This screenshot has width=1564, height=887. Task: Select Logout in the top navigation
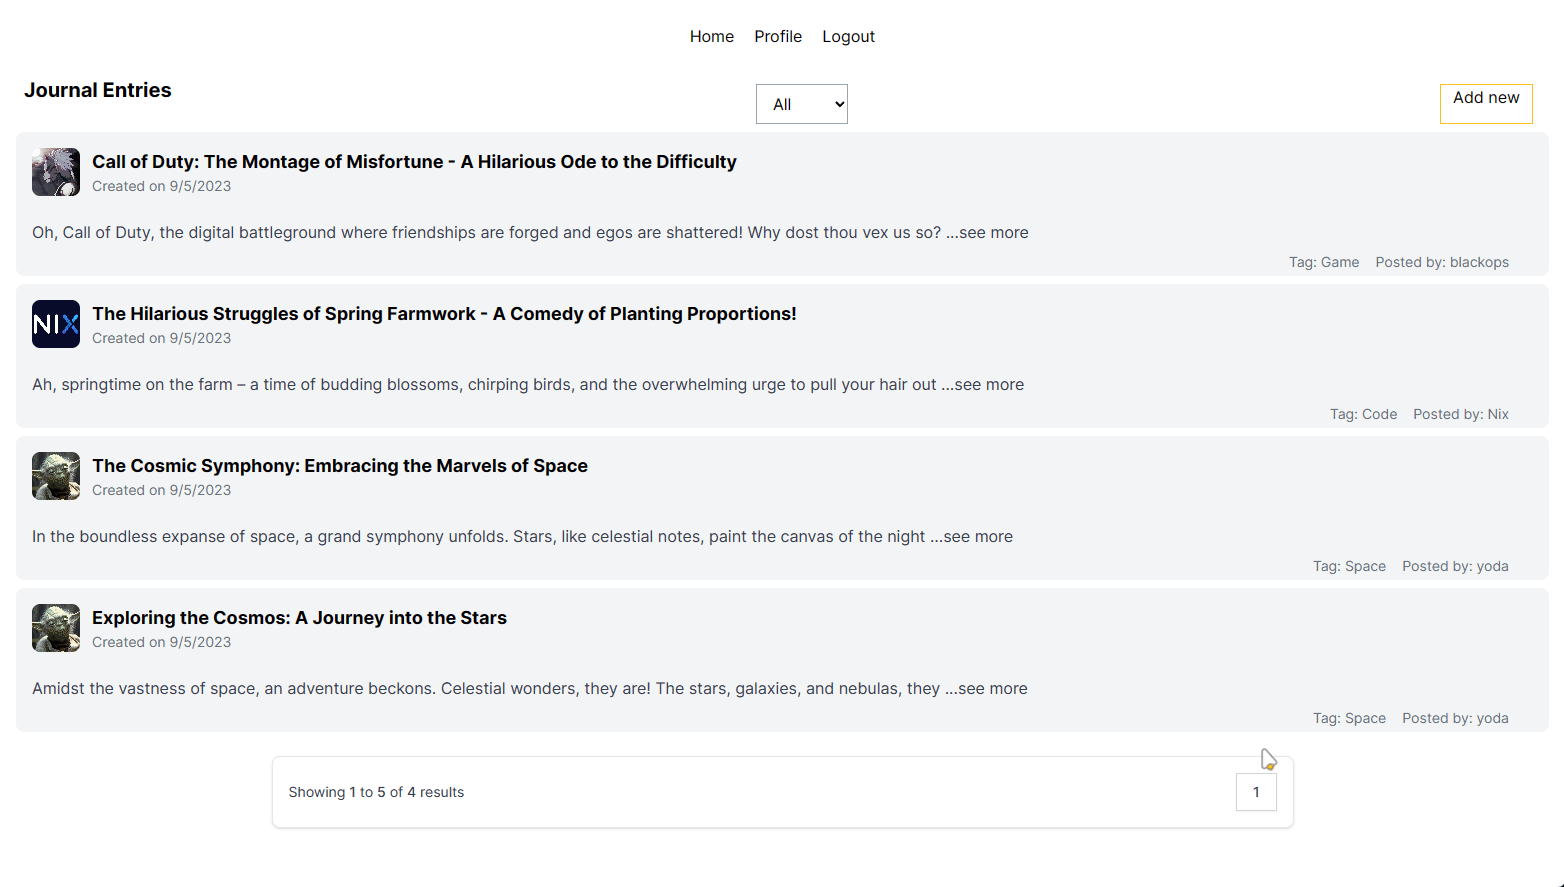click(x=849, y=36)
